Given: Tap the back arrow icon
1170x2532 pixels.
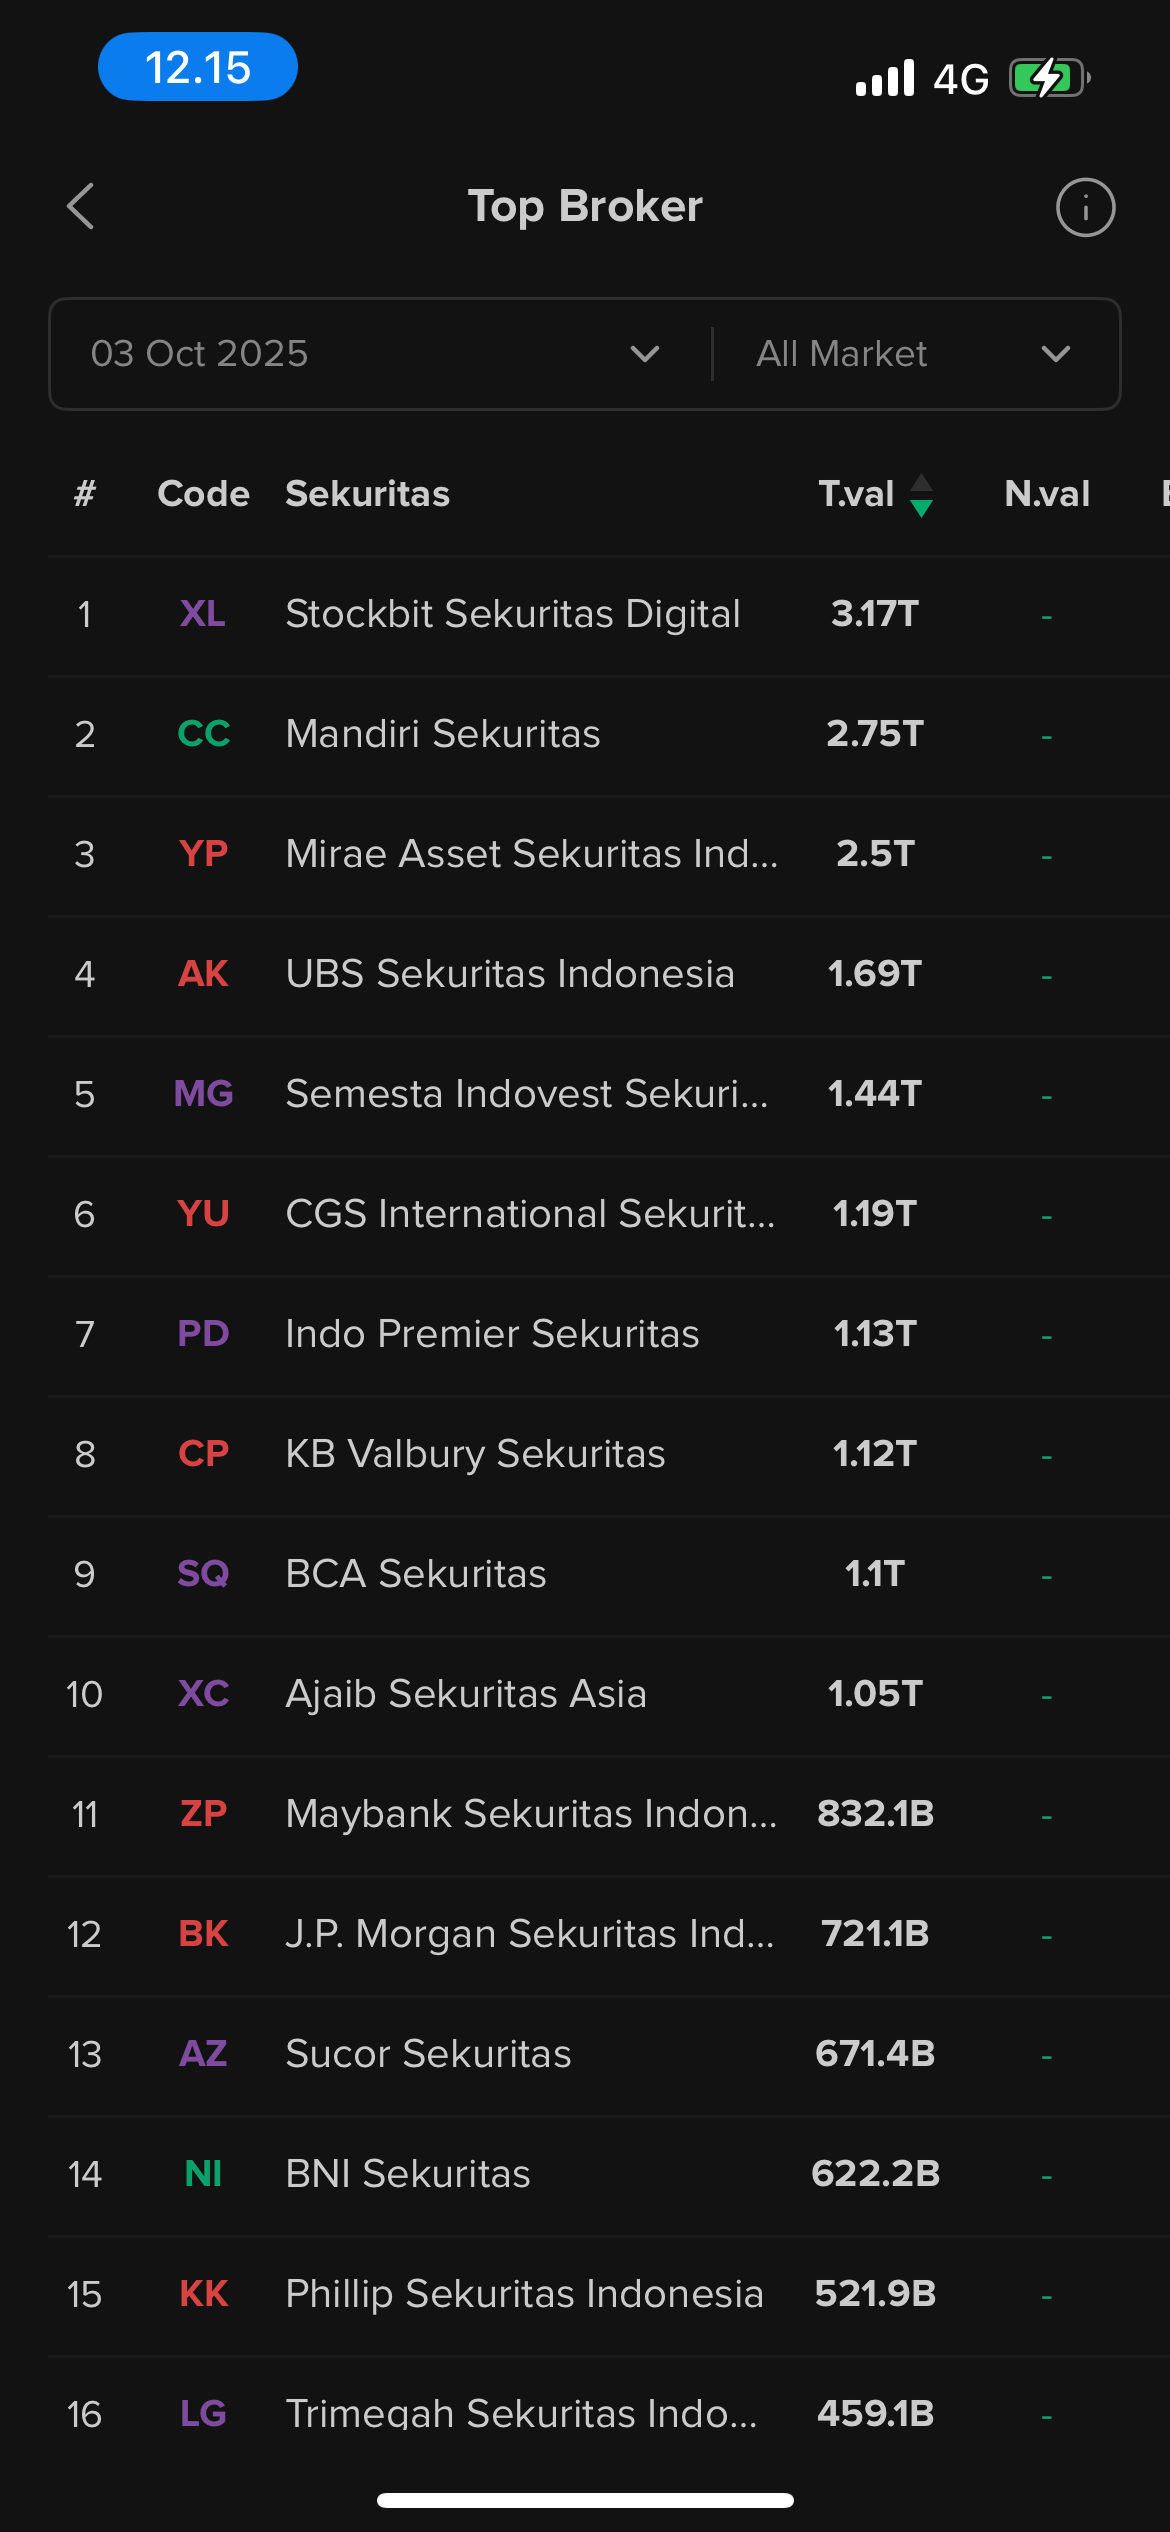Looking at the screenshot, I should coord(81,207).
